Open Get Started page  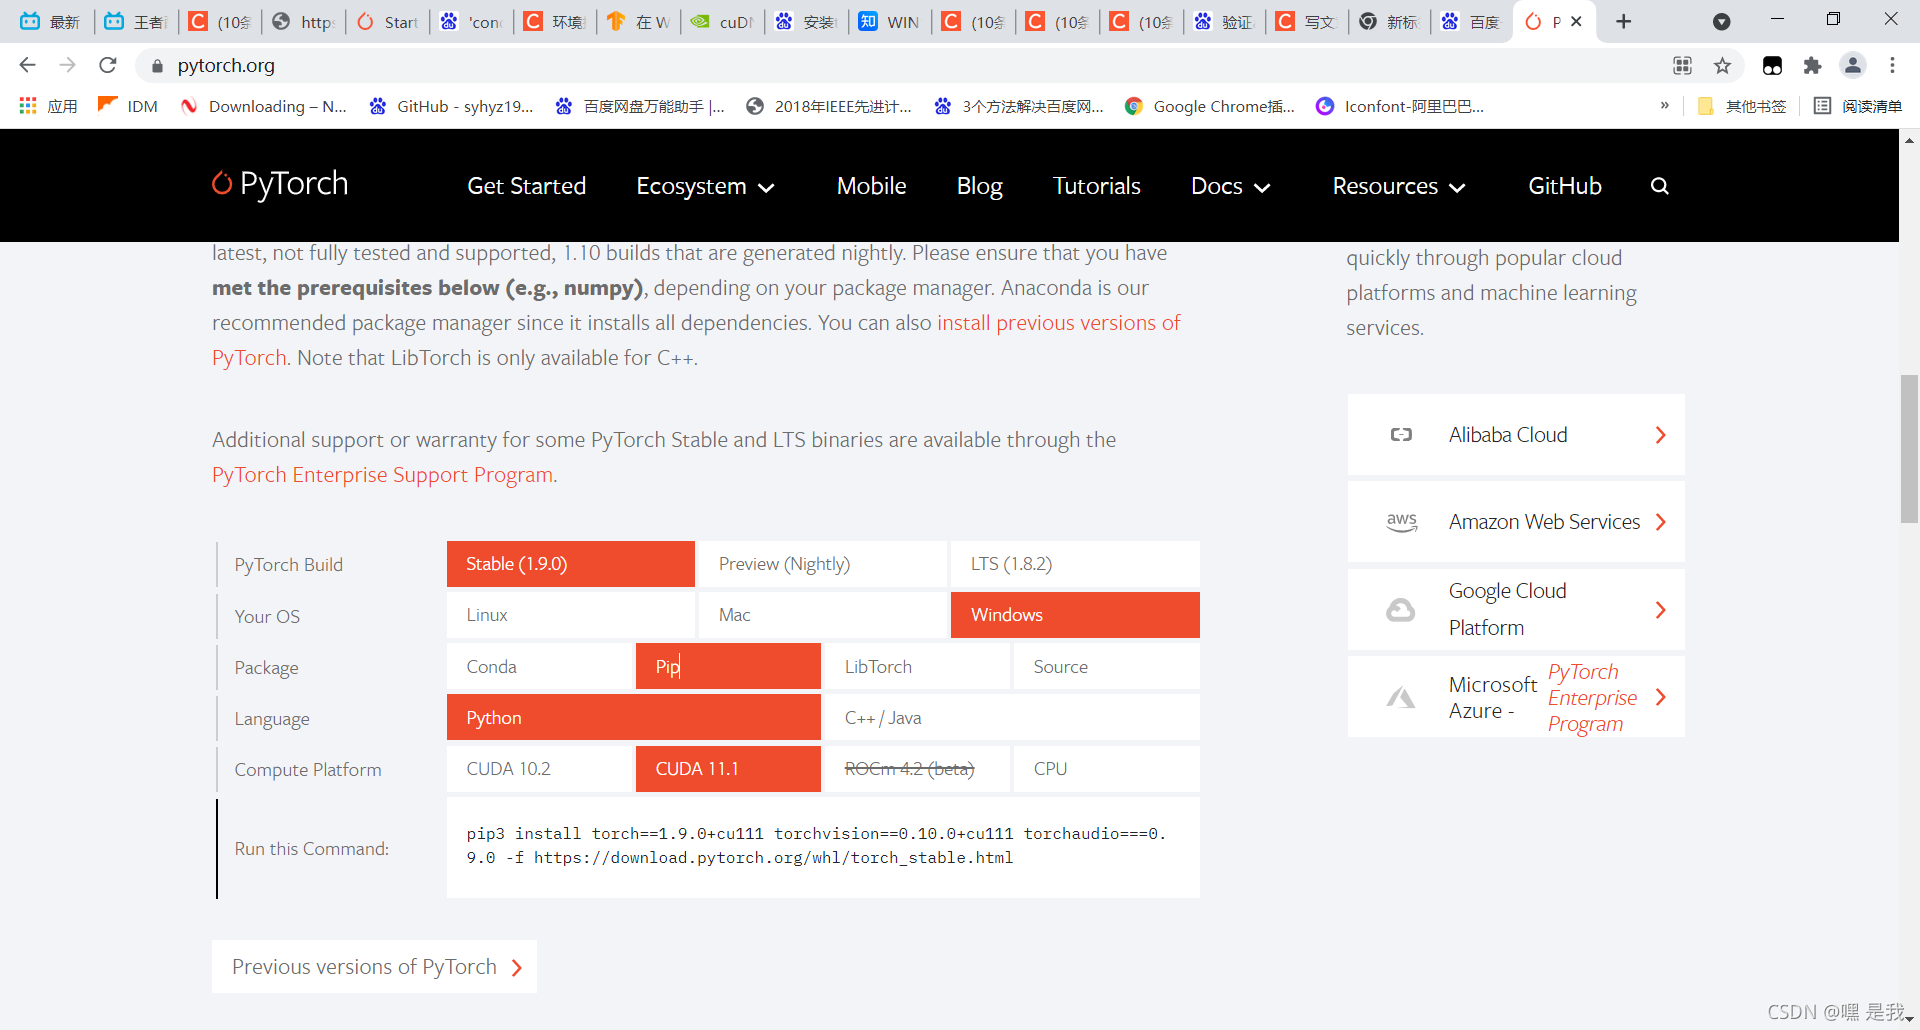tap(527, 186)
